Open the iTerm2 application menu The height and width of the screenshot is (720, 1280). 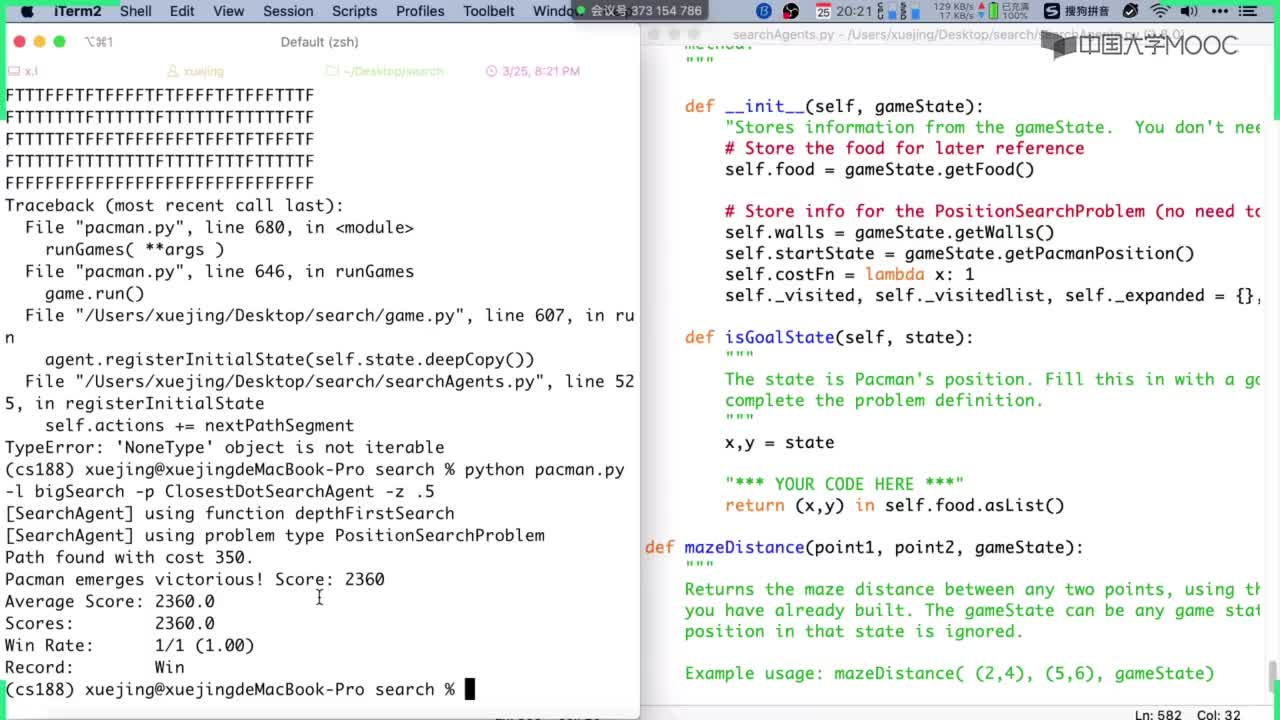[x=77, y=11]
